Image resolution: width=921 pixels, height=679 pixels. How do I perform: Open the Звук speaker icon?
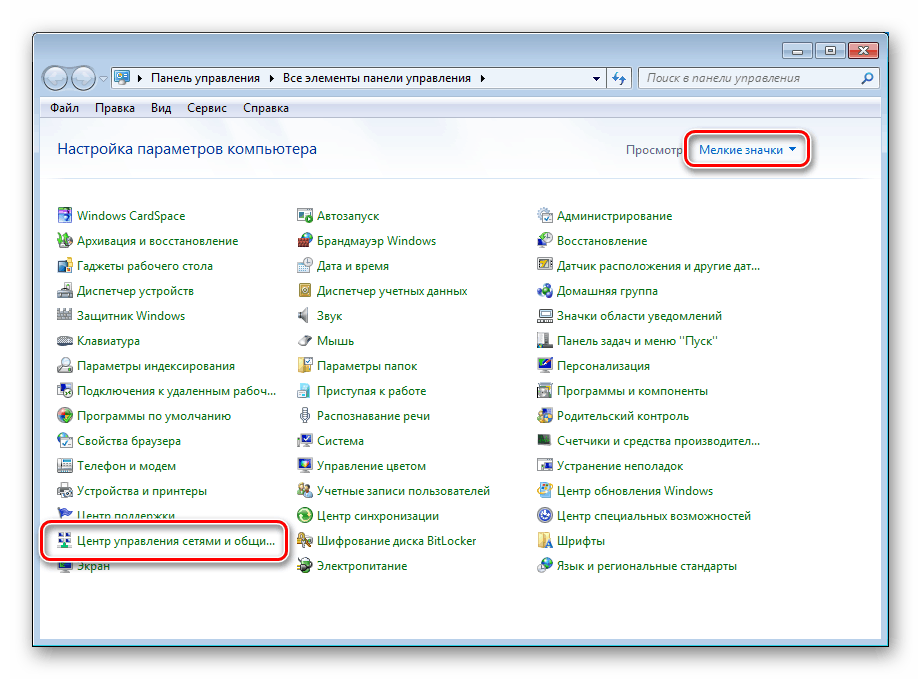pos(304,315)
